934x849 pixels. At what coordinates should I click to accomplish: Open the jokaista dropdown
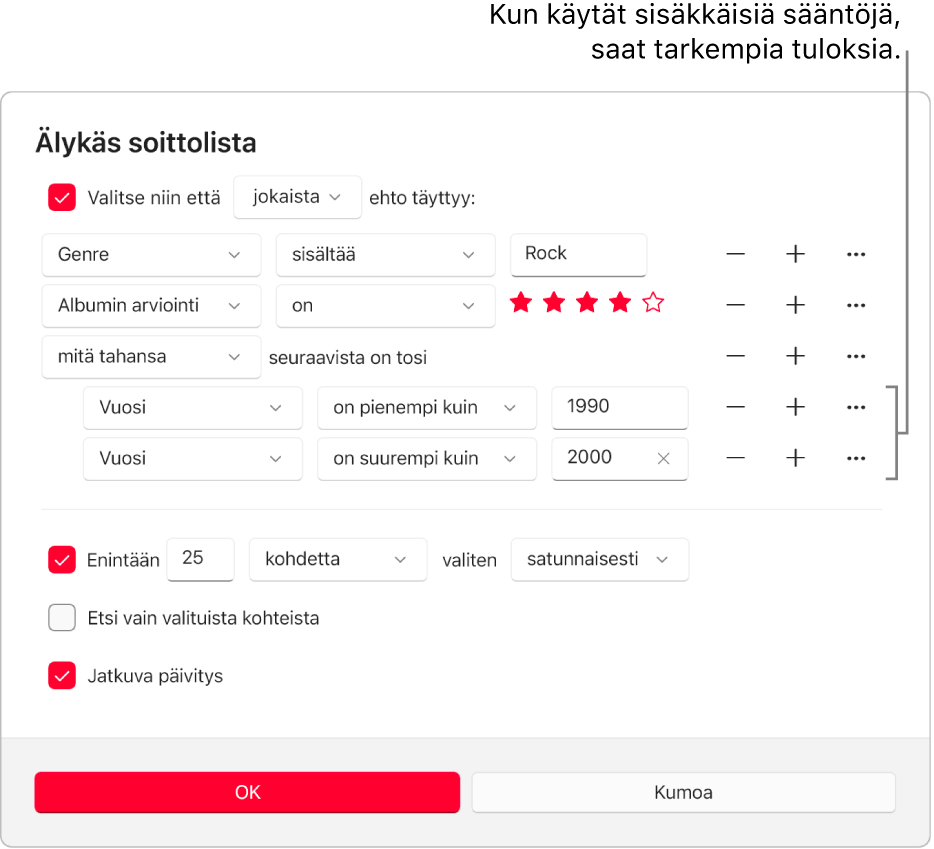(x=297, y=197)
